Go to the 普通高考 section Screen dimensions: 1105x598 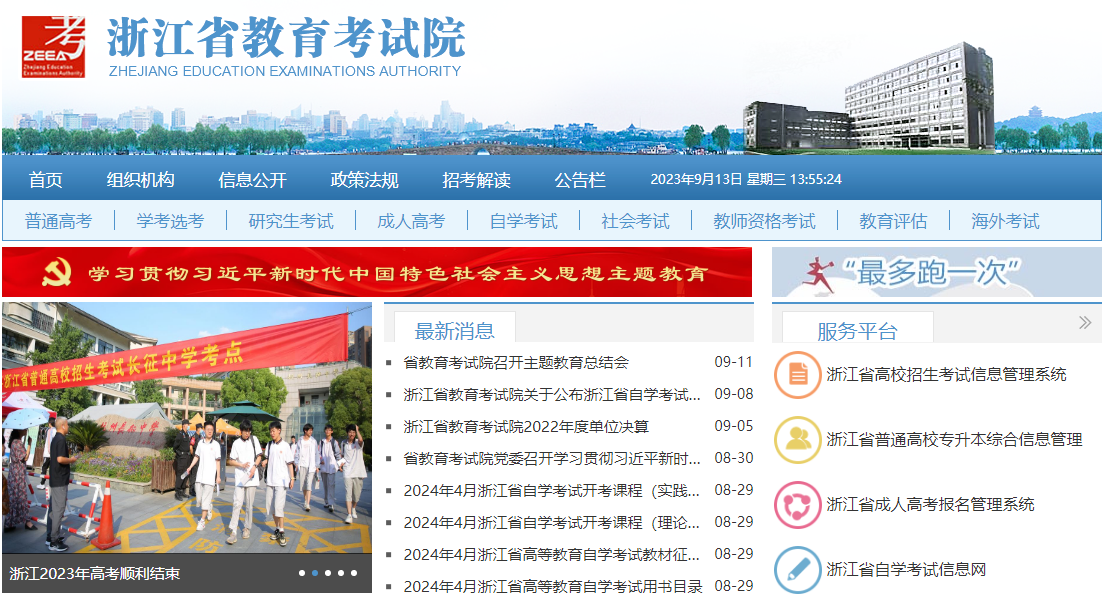point(58,222)
